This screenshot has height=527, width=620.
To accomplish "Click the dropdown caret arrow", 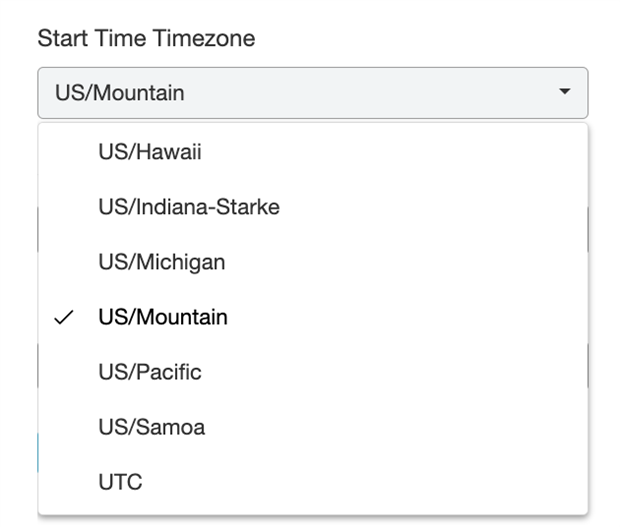I will [564, 92].
